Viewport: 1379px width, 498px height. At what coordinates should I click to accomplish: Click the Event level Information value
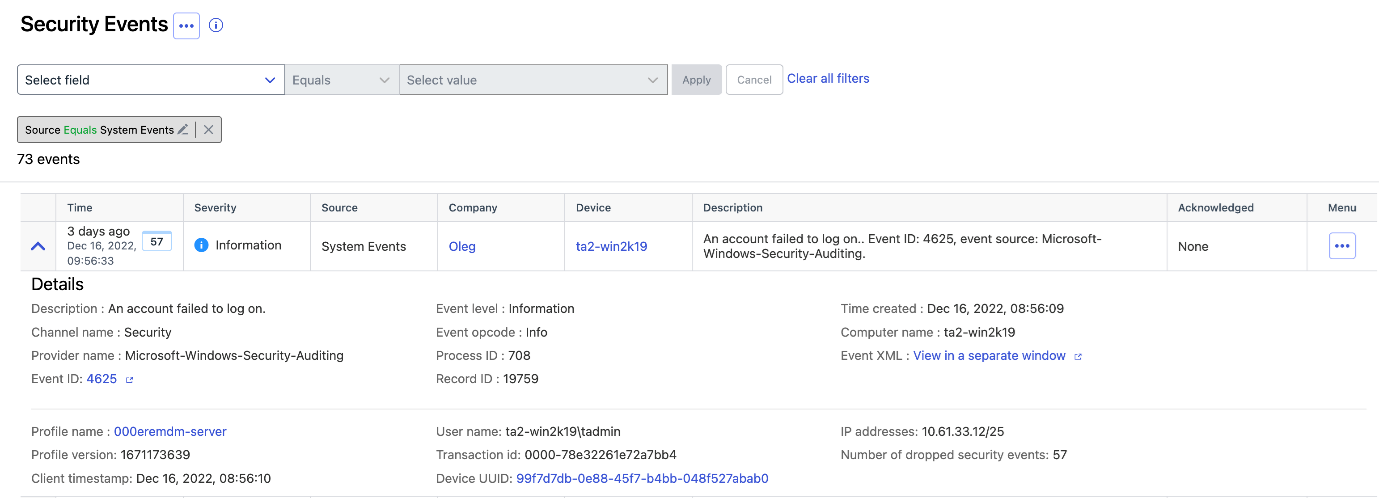[x=541, y=308]
